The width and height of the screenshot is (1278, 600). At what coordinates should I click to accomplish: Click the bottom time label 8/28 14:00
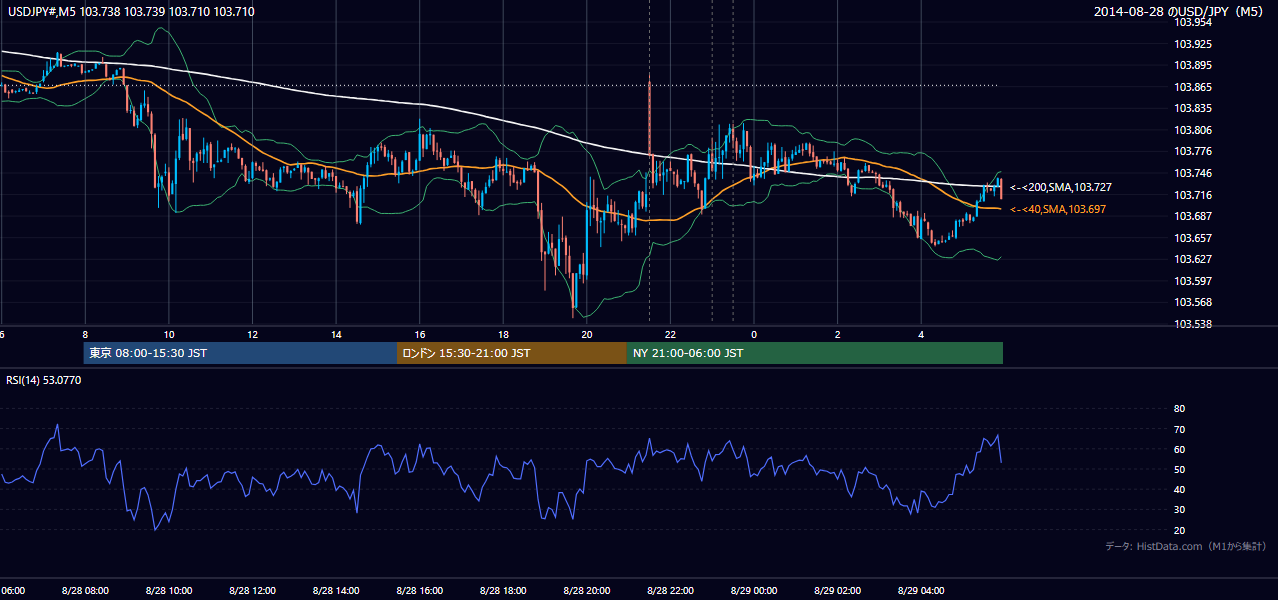coord(335,590)
